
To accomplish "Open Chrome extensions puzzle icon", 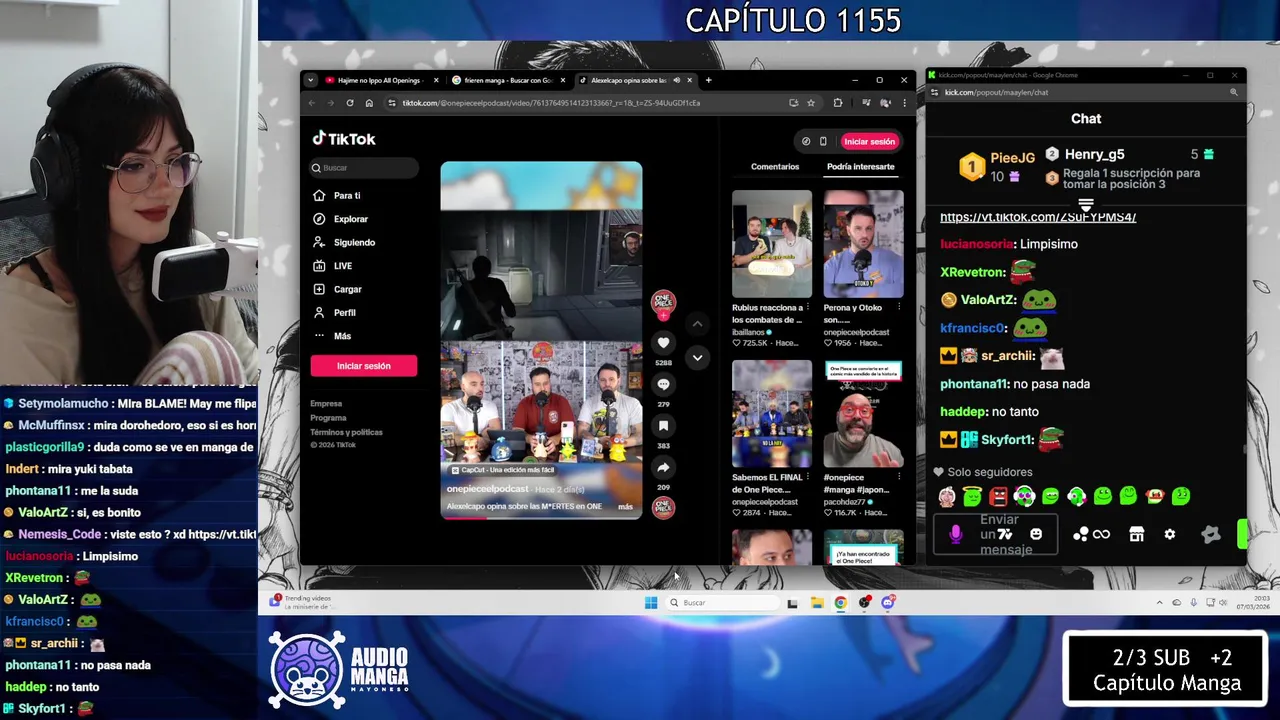I will pyautogui.click(x=837, y=103).
